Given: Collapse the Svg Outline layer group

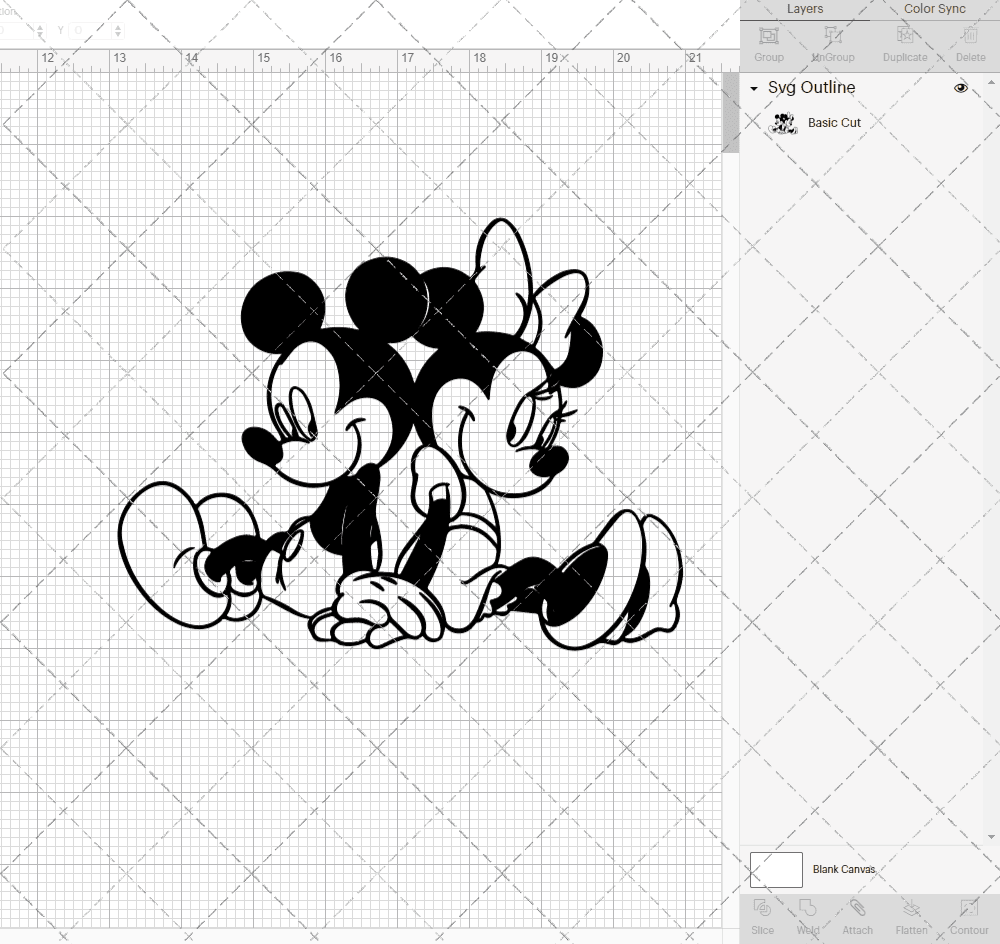Looking at the screenshot, I should coord(753,88).
